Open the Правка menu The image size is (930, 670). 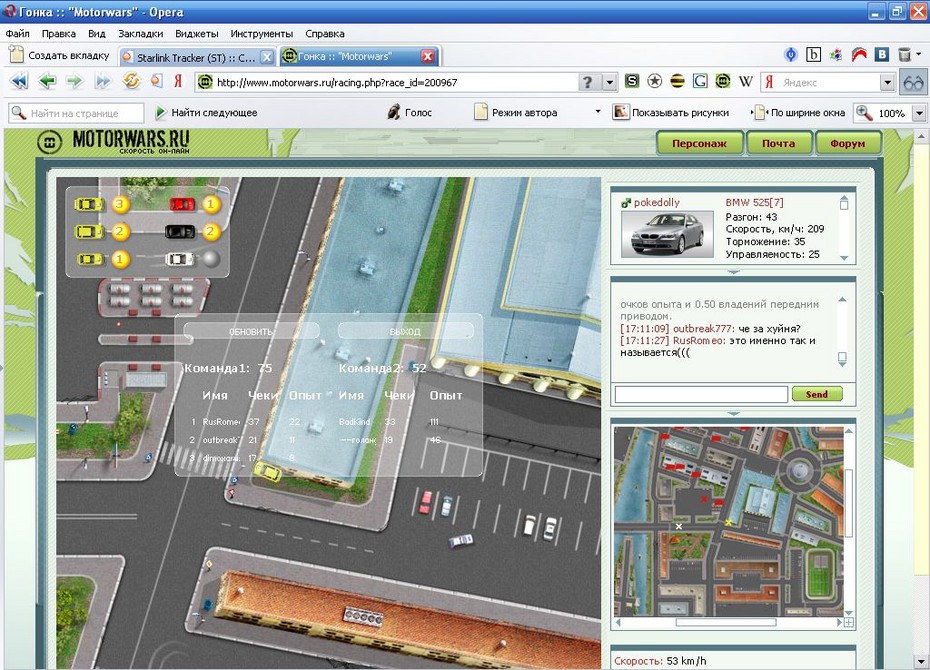(59, 34)
